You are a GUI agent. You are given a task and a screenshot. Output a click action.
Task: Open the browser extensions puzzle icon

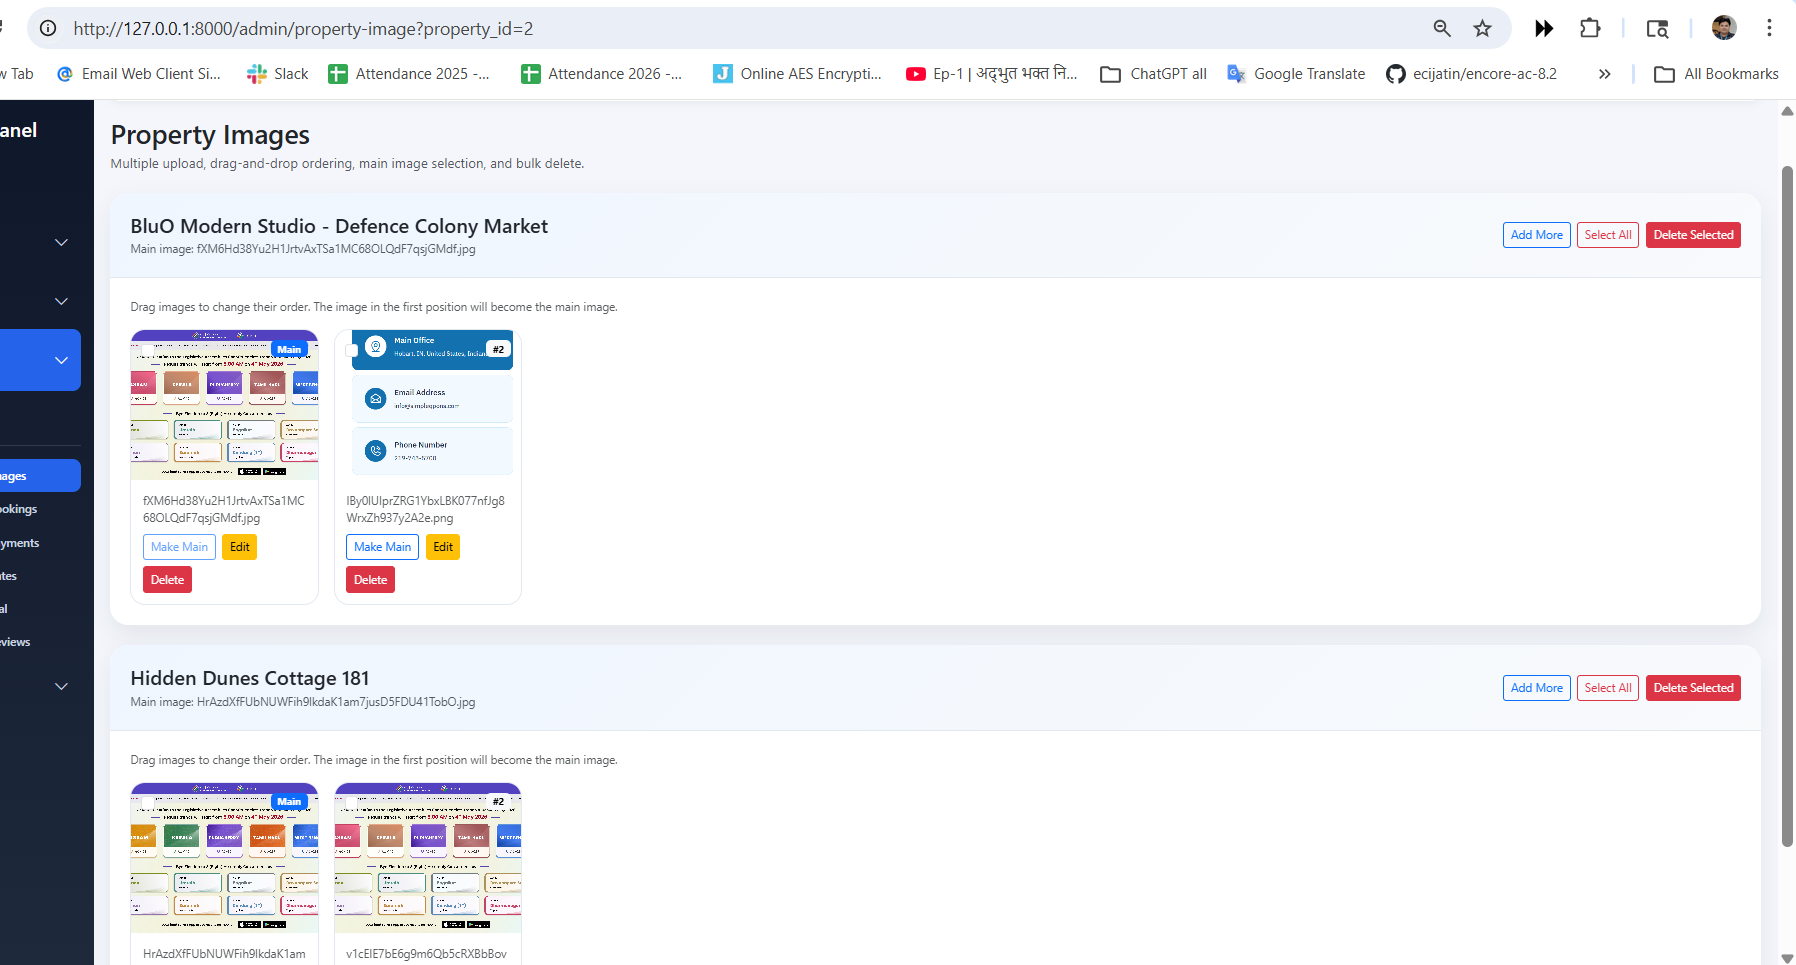pos(1590,29)
